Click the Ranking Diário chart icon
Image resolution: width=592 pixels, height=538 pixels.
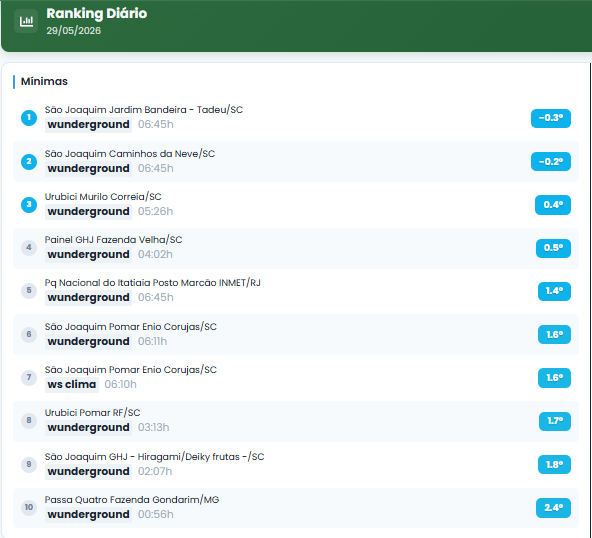tap(26, 21)
